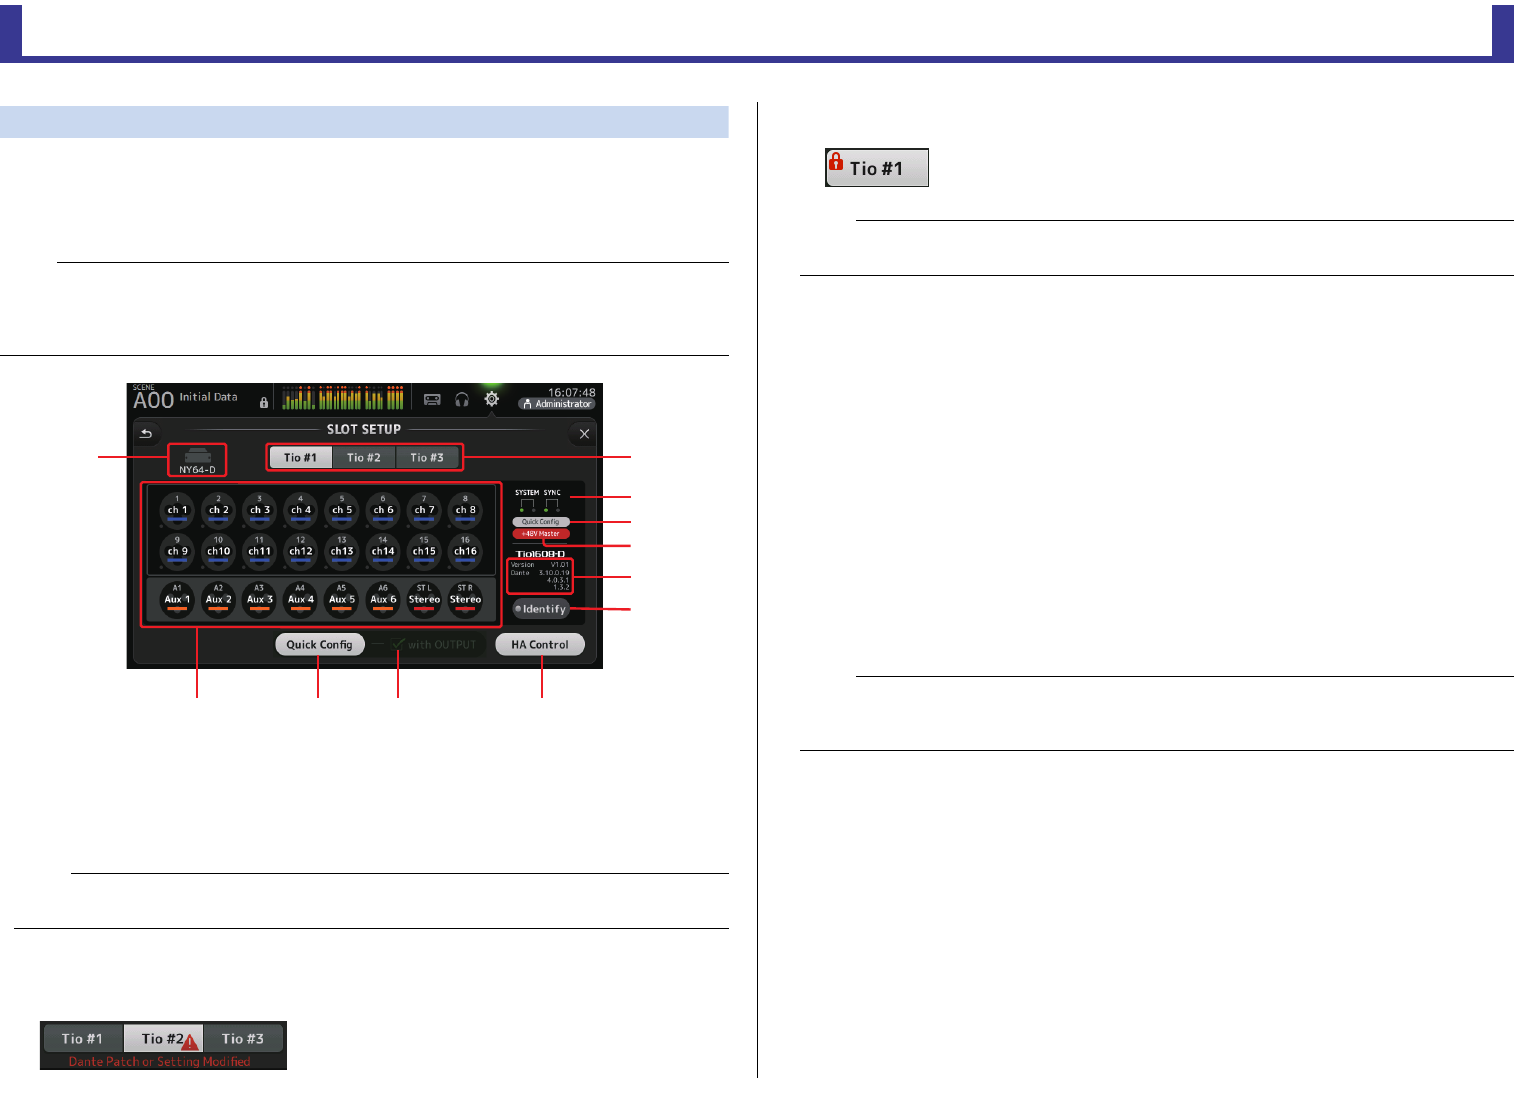Select Tio #2 tab with warning triangle

[x=164, y=1039]
